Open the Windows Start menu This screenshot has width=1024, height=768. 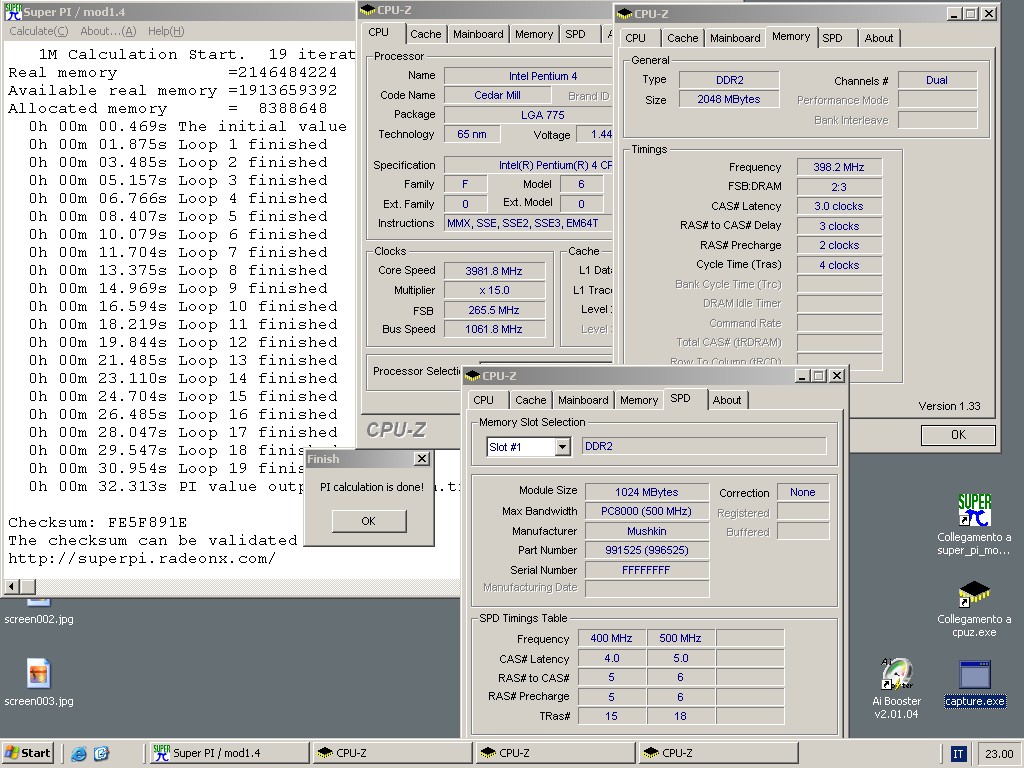[27, 753]
